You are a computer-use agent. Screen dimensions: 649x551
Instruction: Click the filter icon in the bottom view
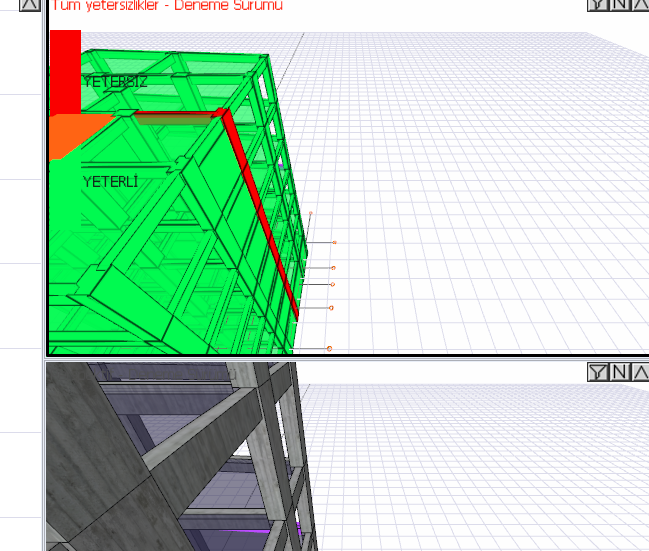pos(597,372)
